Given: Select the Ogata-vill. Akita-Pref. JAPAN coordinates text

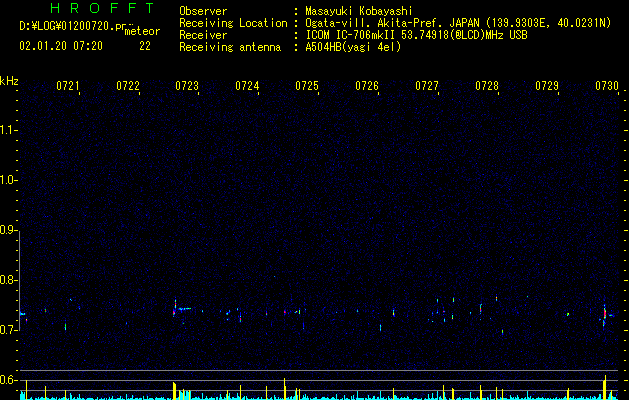Looking at the screenshot, I should pyautogui.click(x=458, y=23).
